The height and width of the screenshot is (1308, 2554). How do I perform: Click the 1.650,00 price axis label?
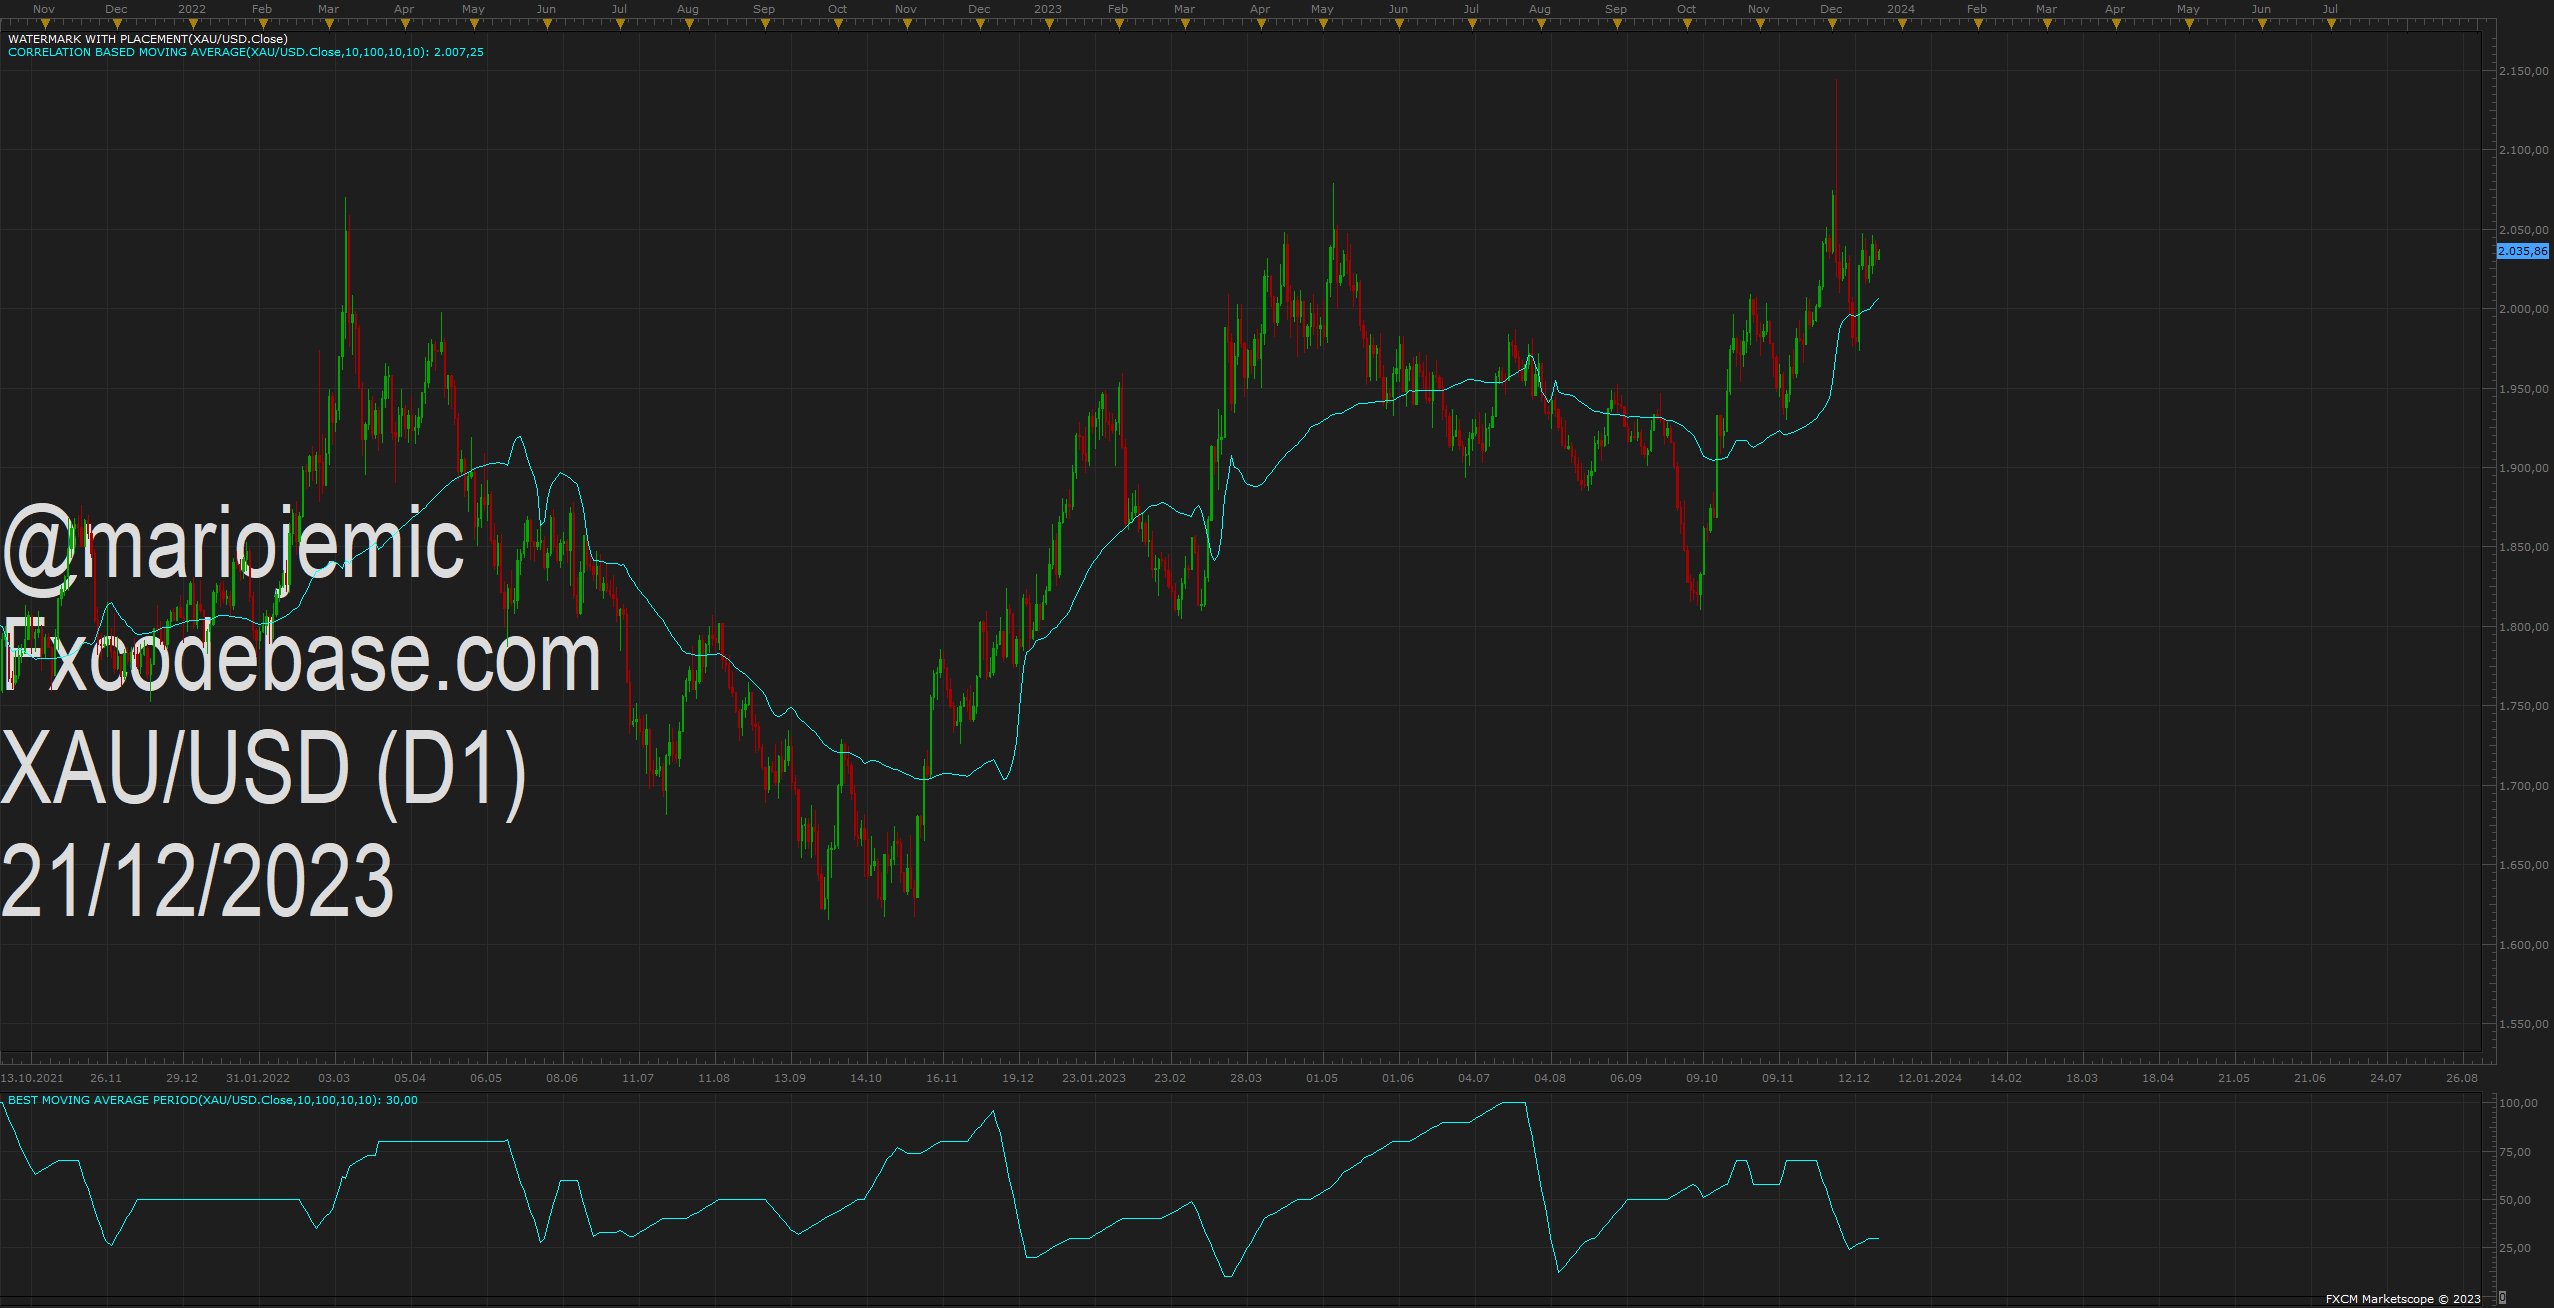tap(2524, 865)
